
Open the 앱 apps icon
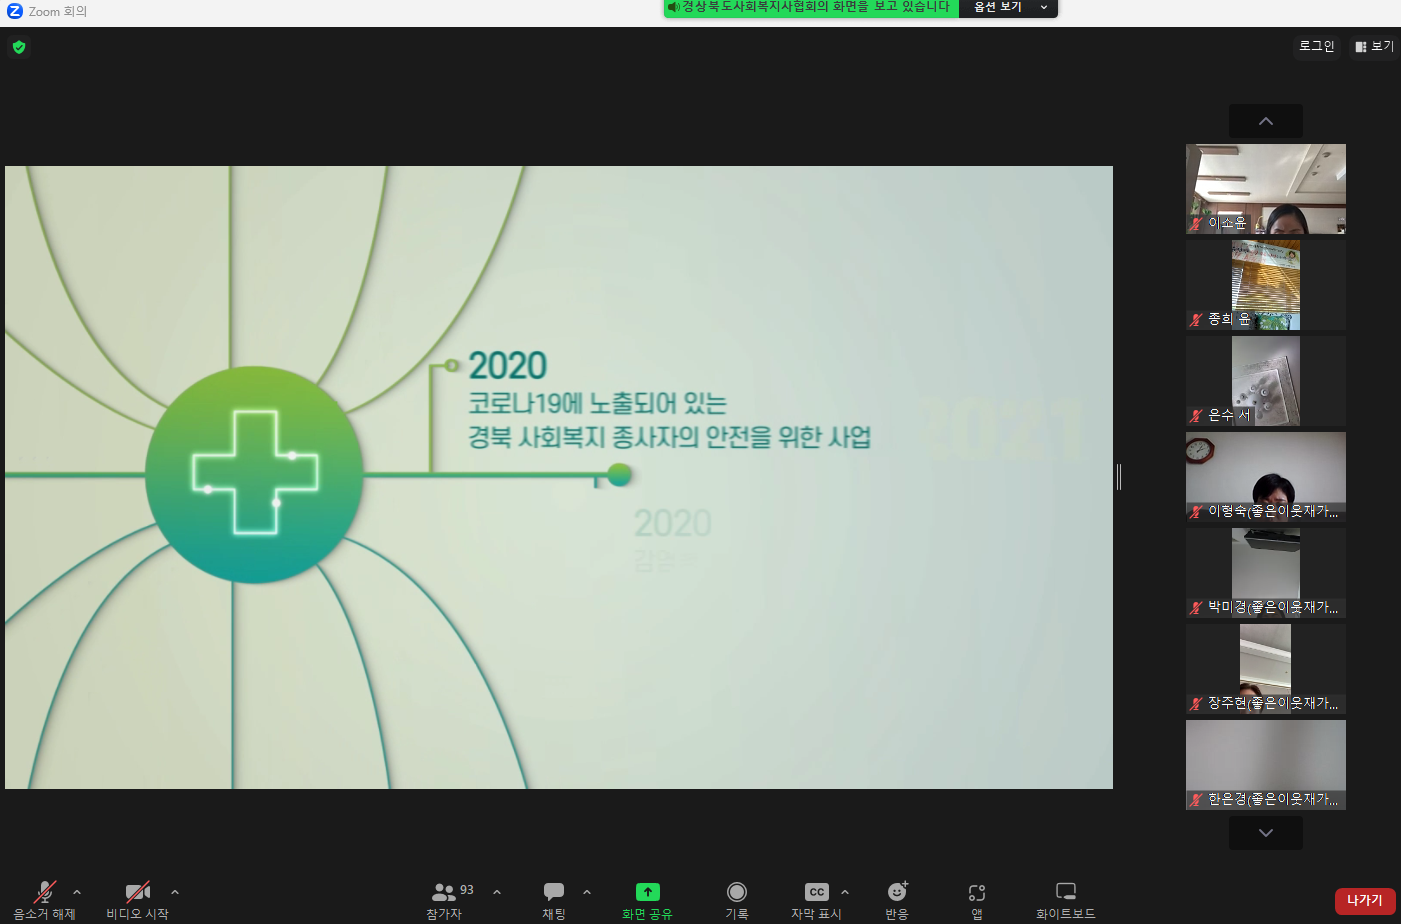coord(977,892)
